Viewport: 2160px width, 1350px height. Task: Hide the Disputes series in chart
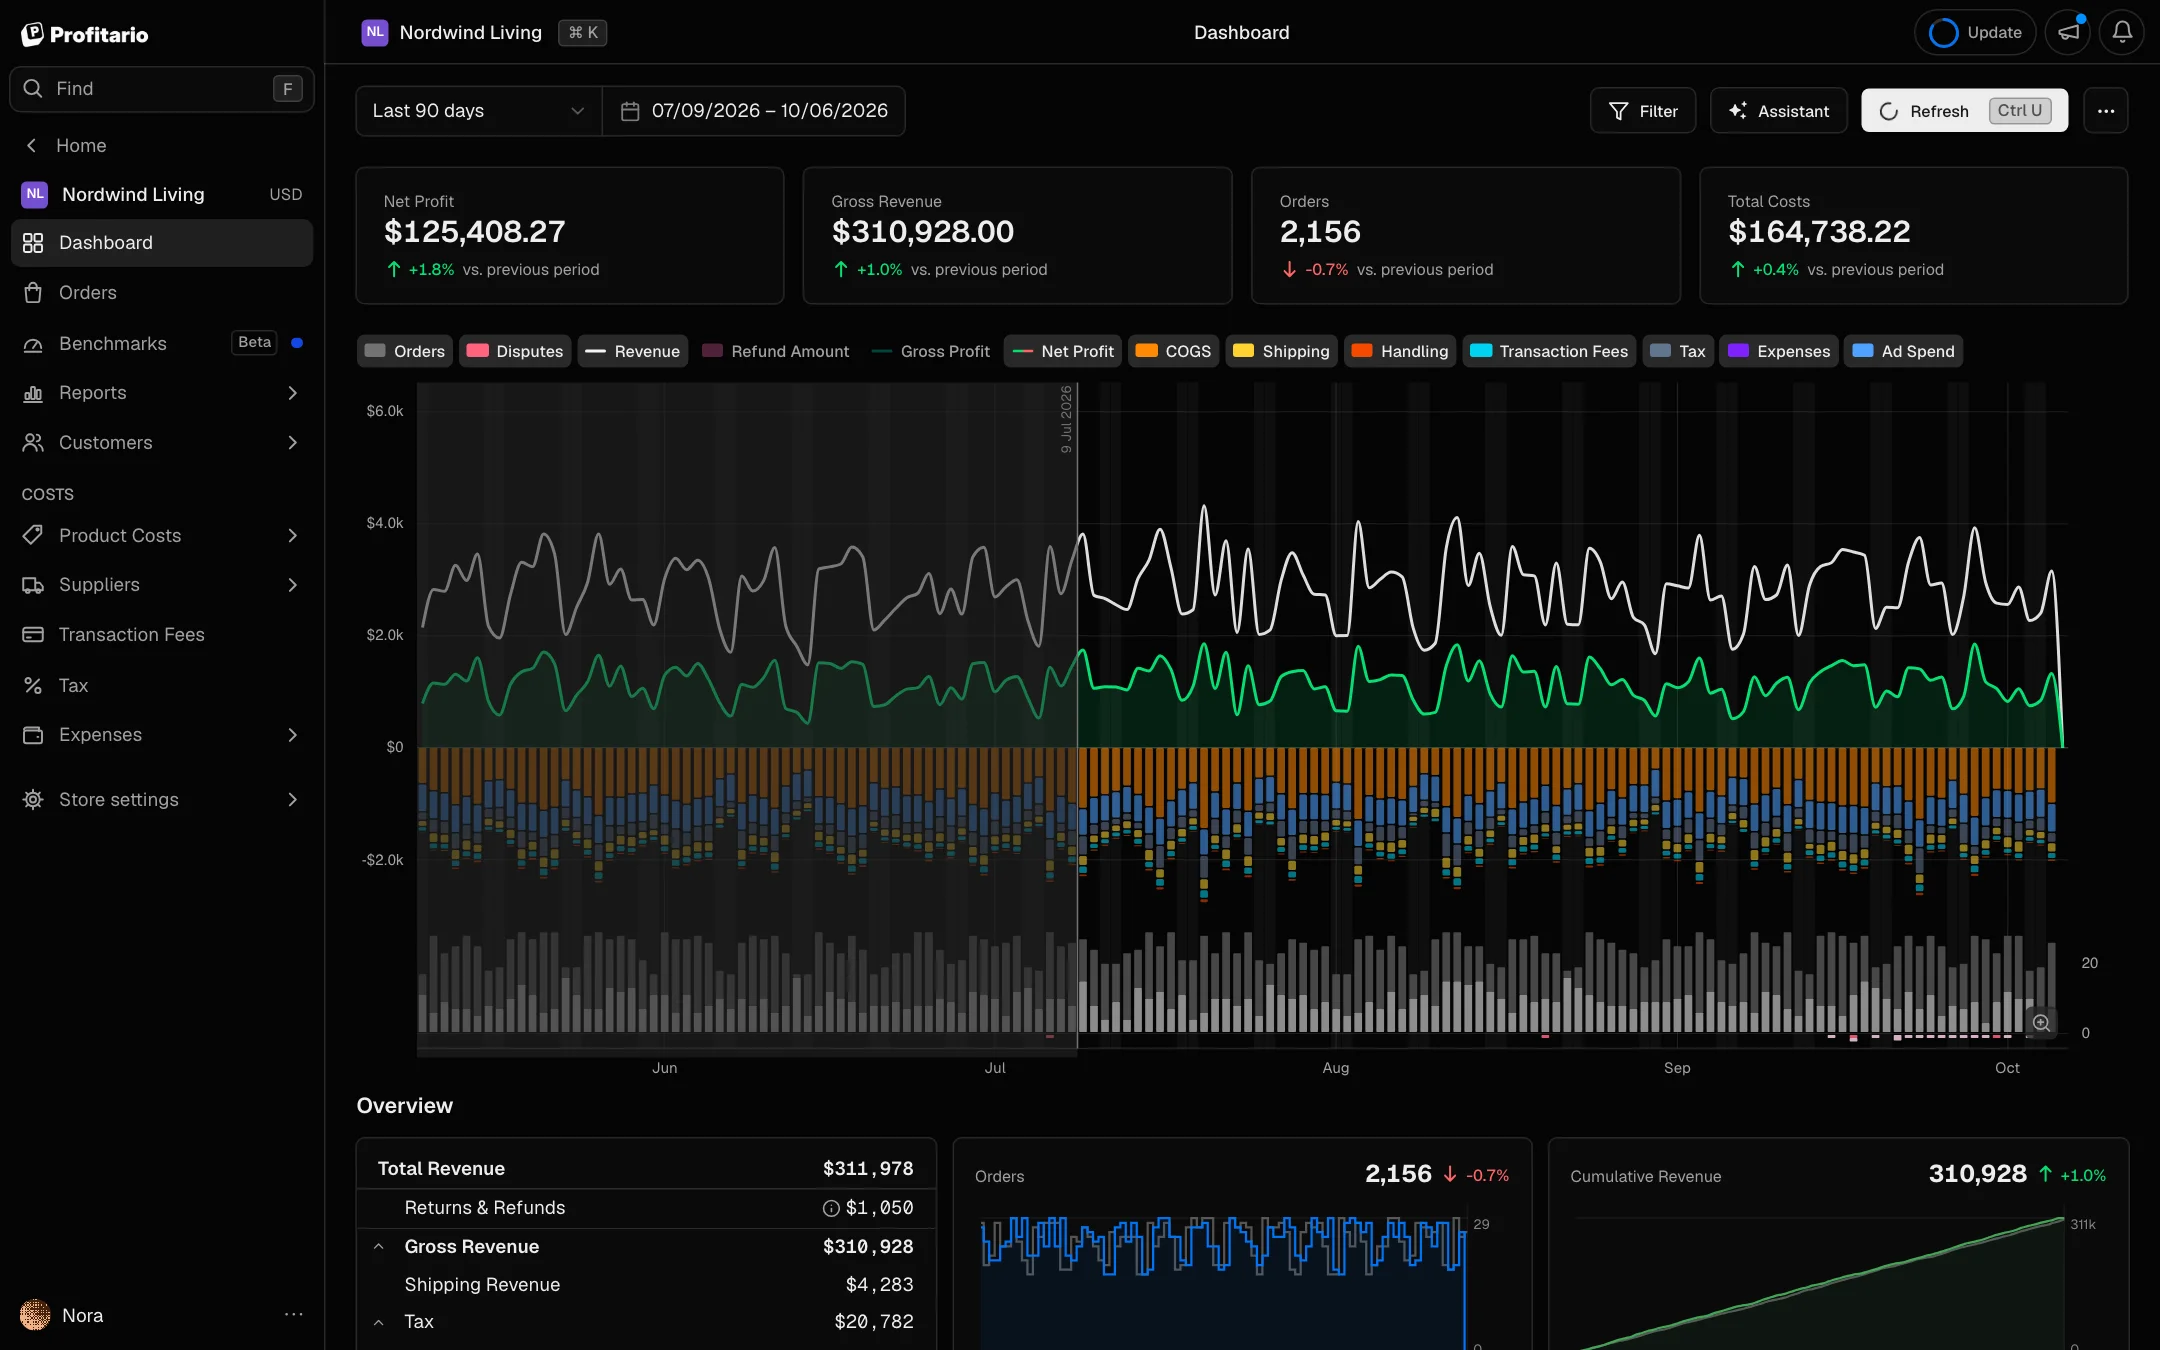515,351
